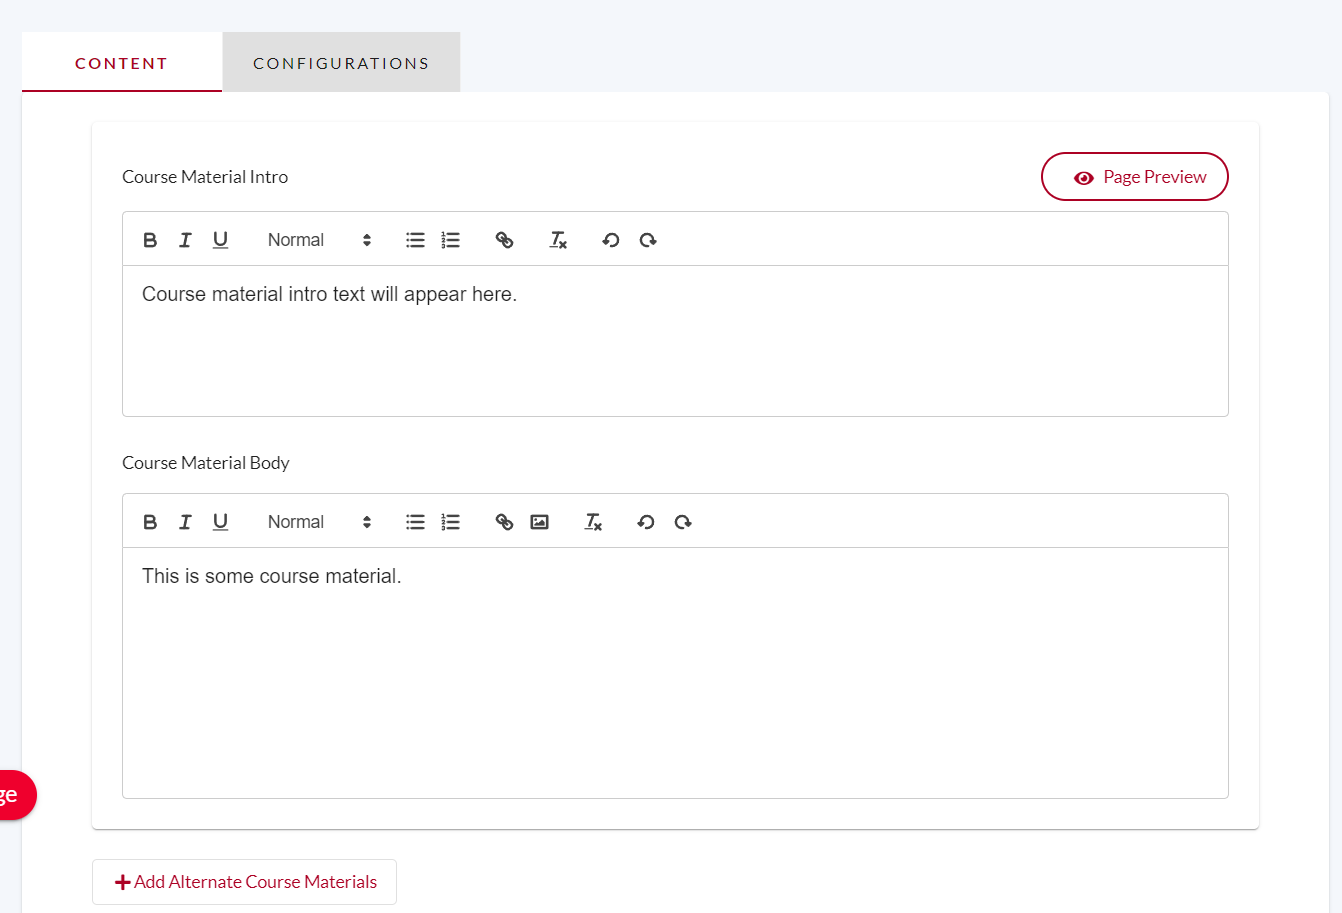Toggle bold in Course Material Intro toolbar
1342x913 pixels.
[x=150, y=240]
